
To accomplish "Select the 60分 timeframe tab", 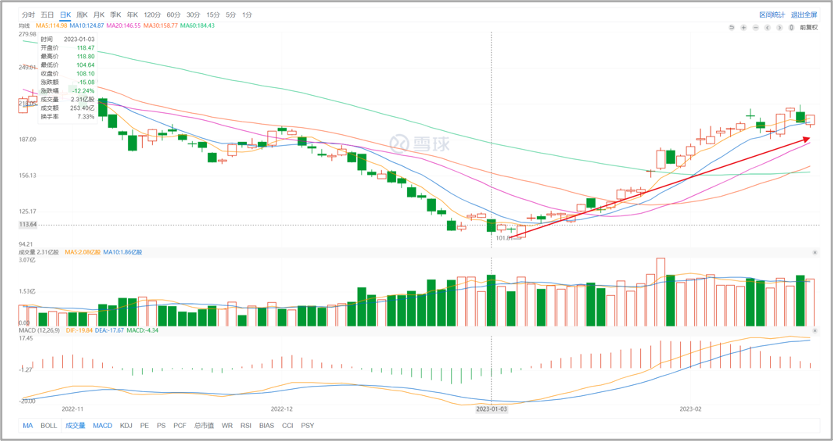I will [174, 15].
